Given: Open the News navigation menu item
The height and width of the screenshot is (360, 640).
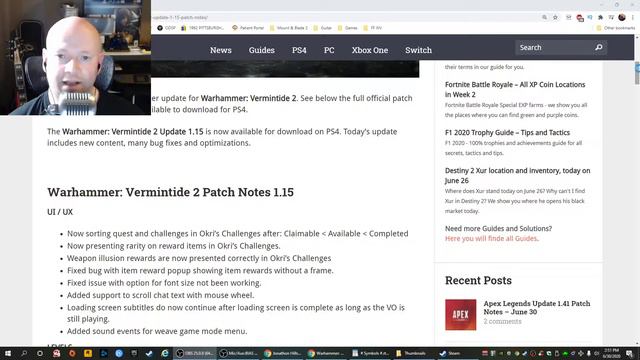Looking at the screenshot, I should click(x=220, y=50).
